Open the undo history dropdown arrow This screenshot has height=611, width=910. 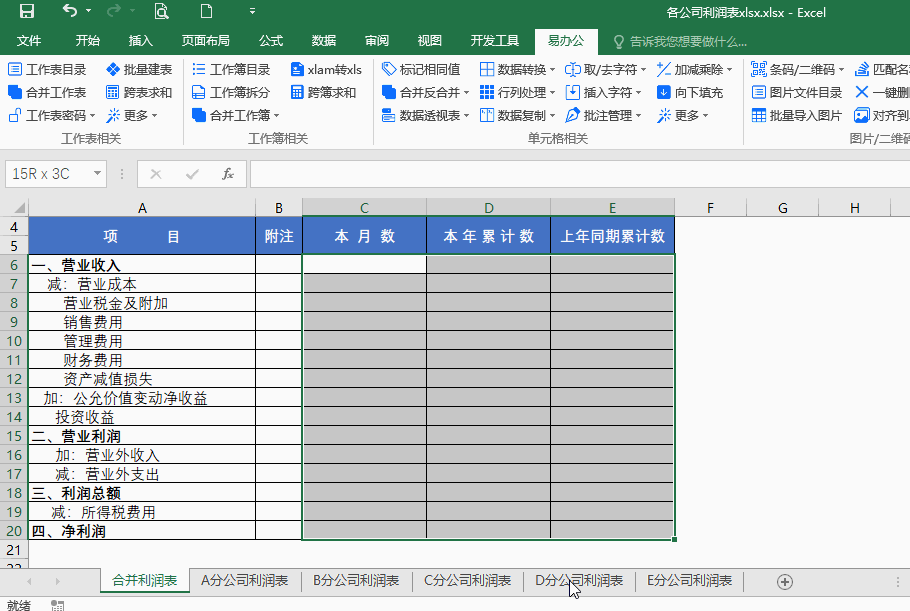click(88, 11)
